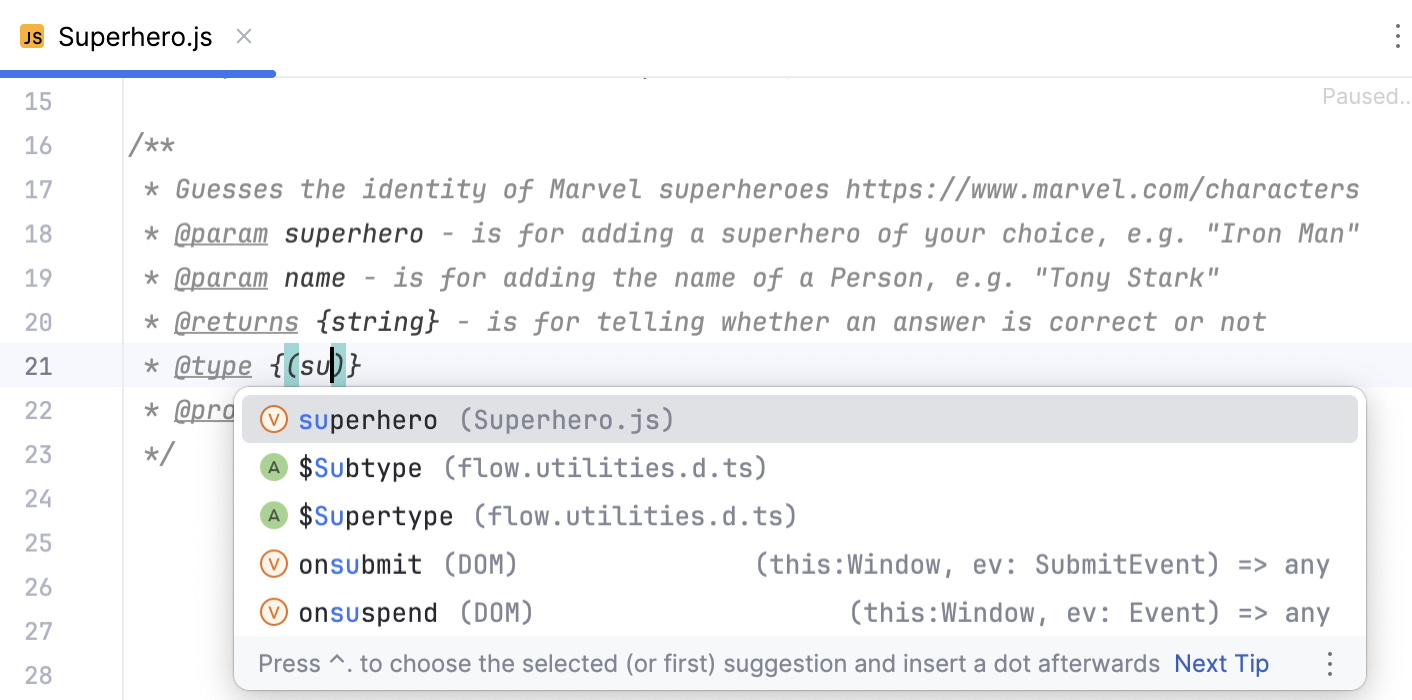The height and width of the screenshot is (700, 1412).
Task: Click the variable icon next to onsubmit suggestion
Action: click(x=274, y=563)
